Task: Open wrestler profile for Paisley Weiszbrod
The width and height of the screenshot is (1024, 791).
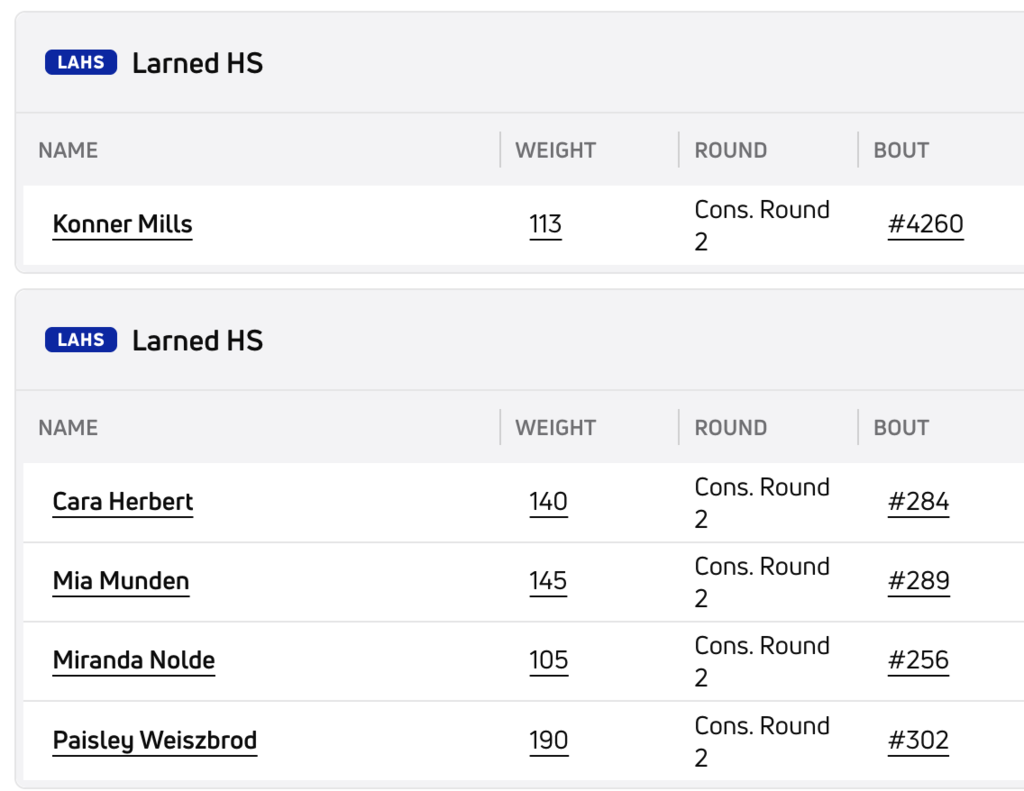Action: [x=154, y=740]
